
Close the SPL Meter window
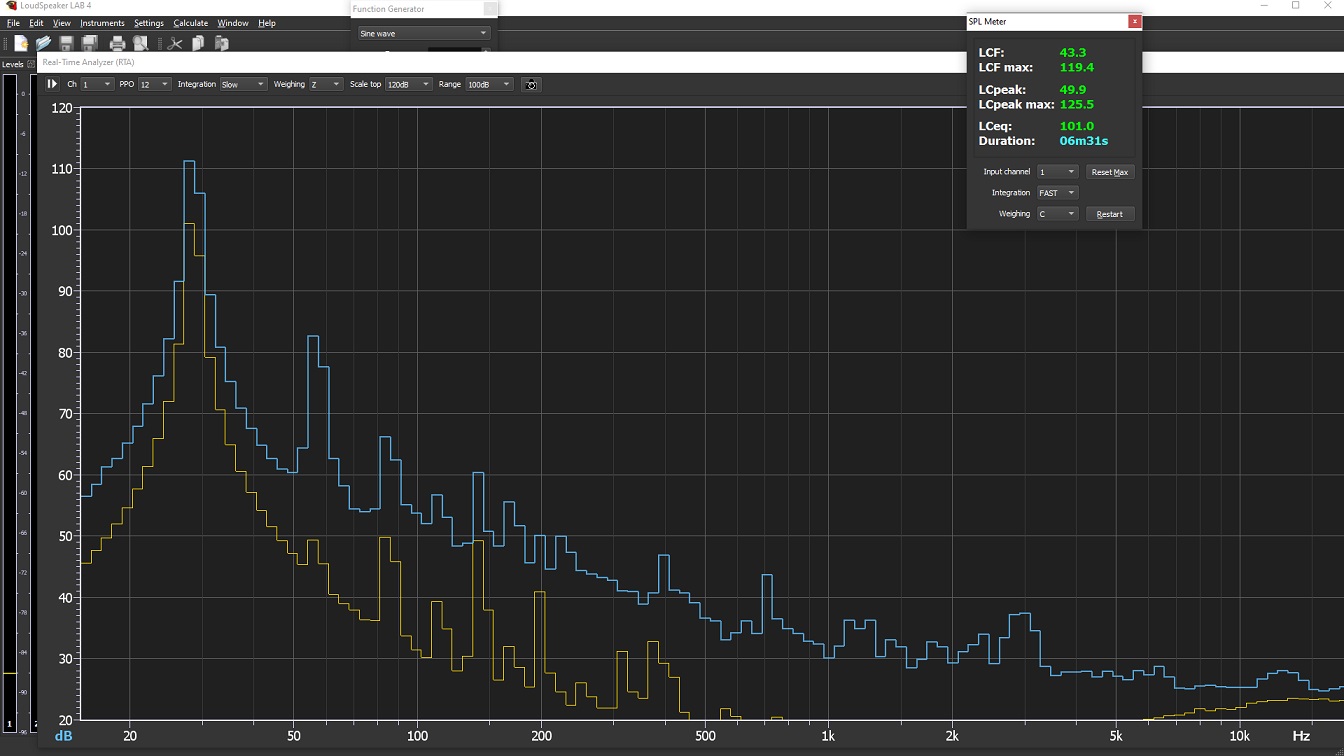click(x=1134, y=21)
